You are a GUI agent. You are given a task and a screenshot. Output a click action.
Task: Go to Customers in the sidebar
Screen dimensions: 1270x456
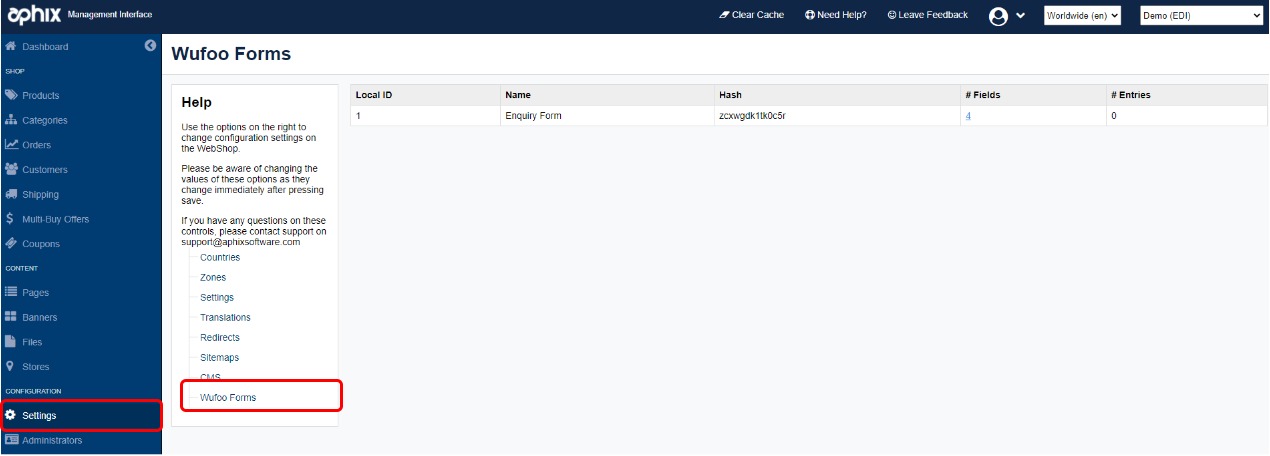(x=45, y=170)
